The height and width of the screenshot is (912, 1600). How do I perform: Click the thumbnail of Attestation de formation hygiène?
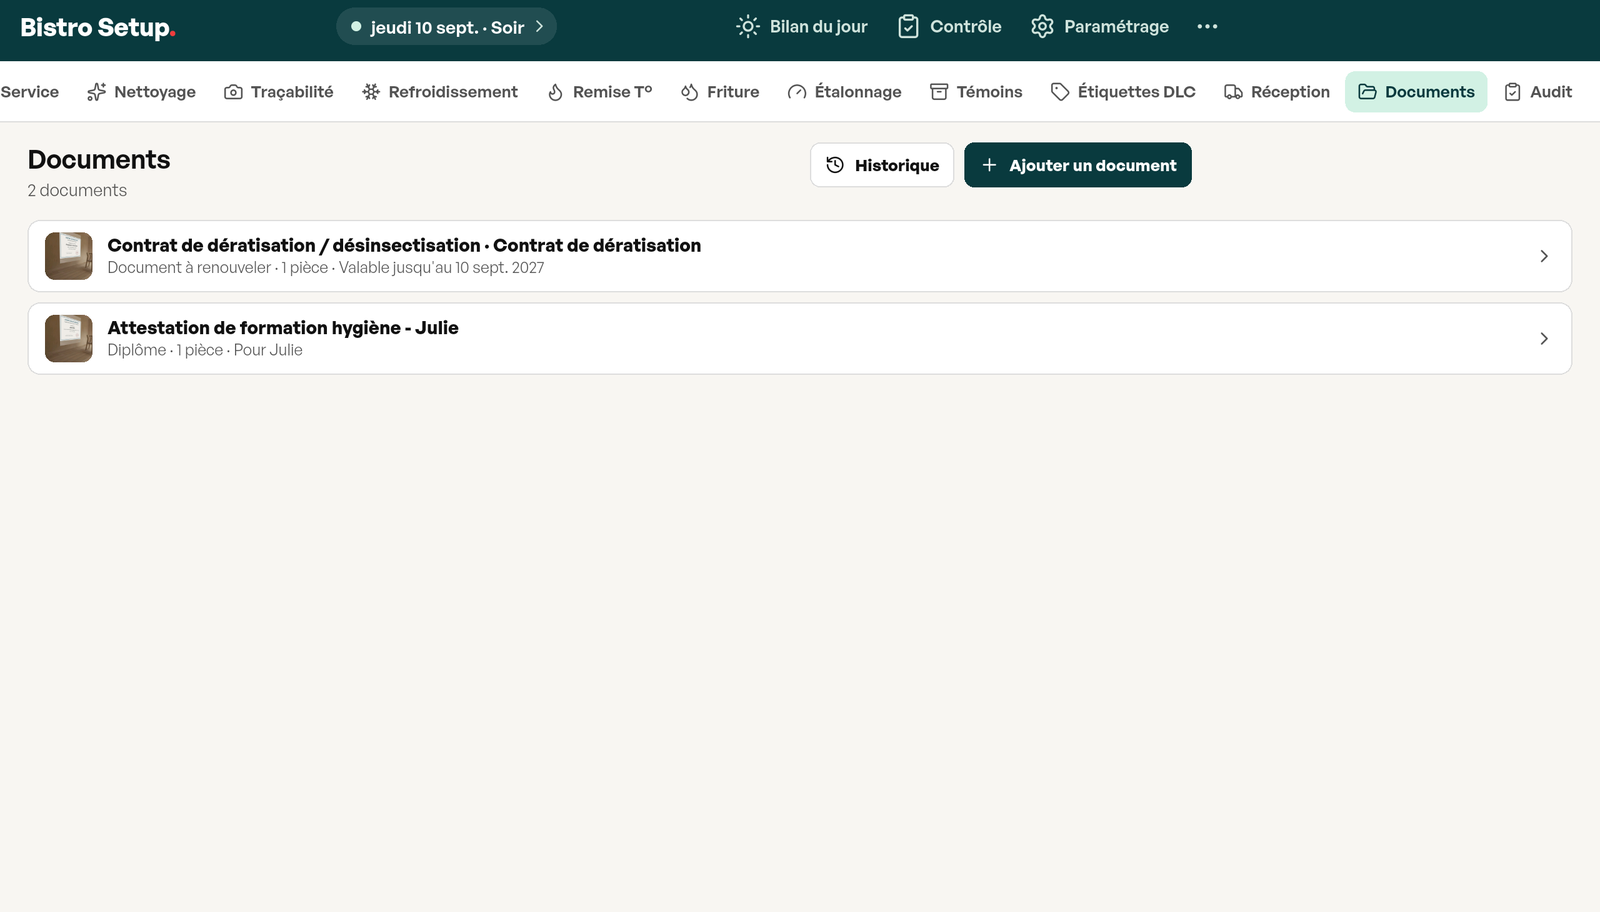point(69,339)
